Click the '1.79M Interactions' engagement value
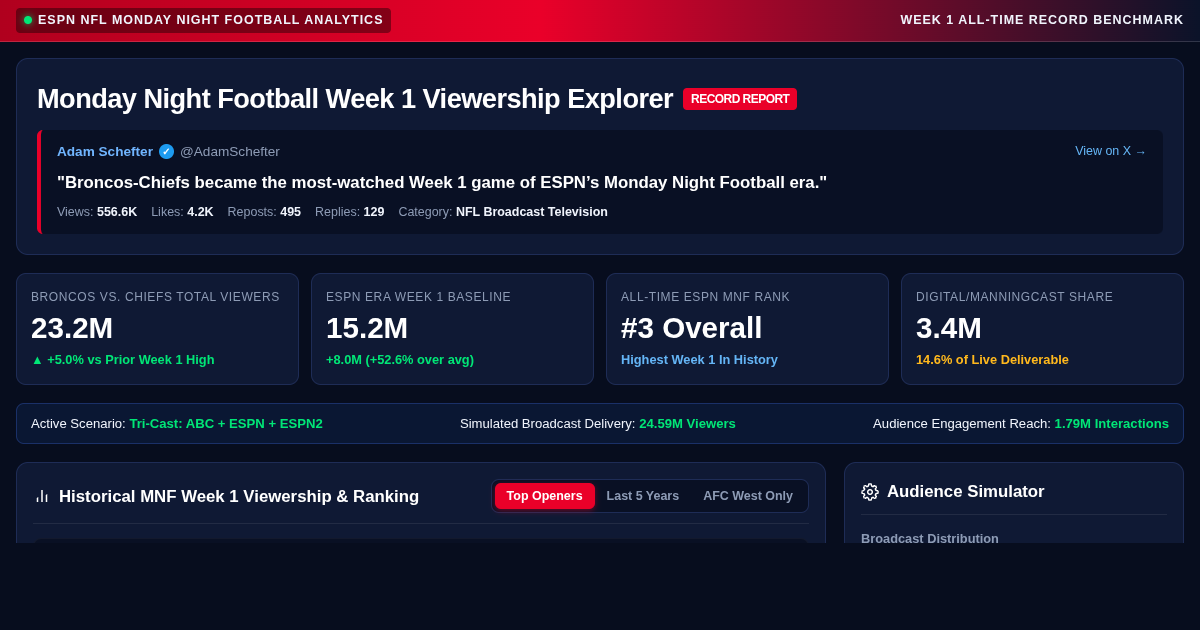Image resolution: width=1200 pixels, height=630 pixels. pos(1111,424)
